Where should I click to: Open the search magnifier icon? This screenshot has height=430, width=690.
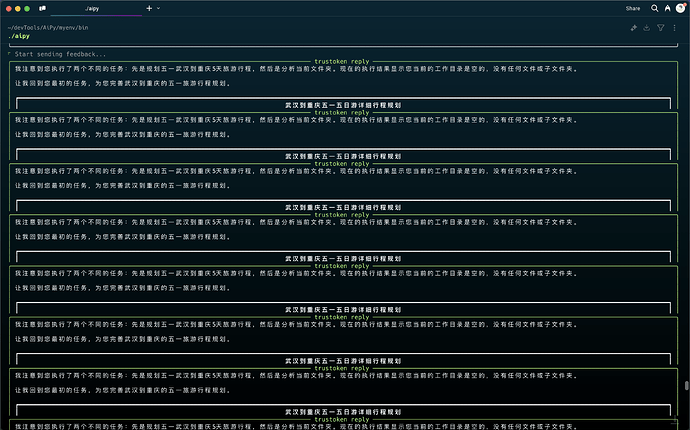[x=655, y=8]
